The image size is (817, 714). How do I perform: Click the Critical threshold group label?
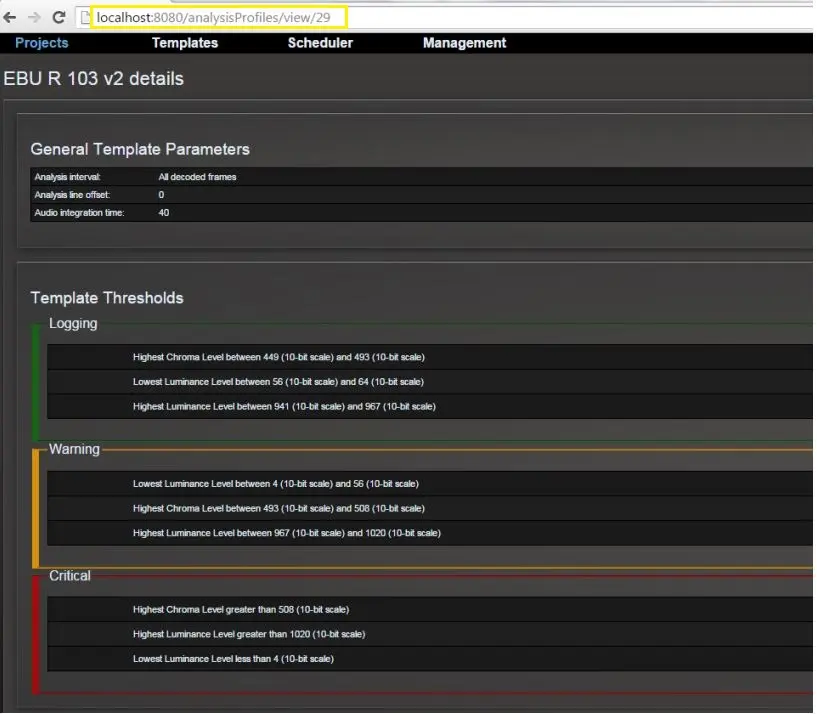pos(70,576)
